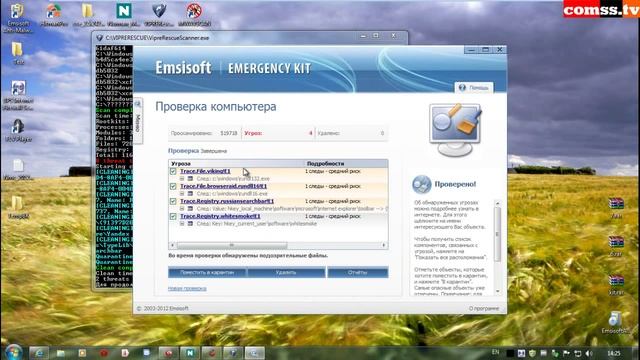Toggle checkbox for Trace.Registry.whitesmoke threat
The image size is (640, 360).
(173, 216)
